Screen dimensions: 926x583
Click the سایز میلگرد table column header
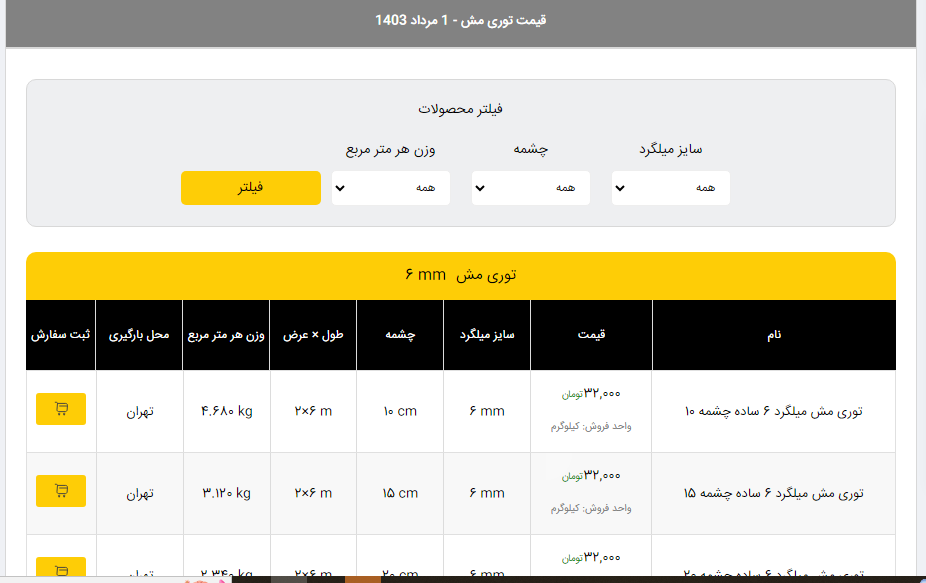pos(487,335)
